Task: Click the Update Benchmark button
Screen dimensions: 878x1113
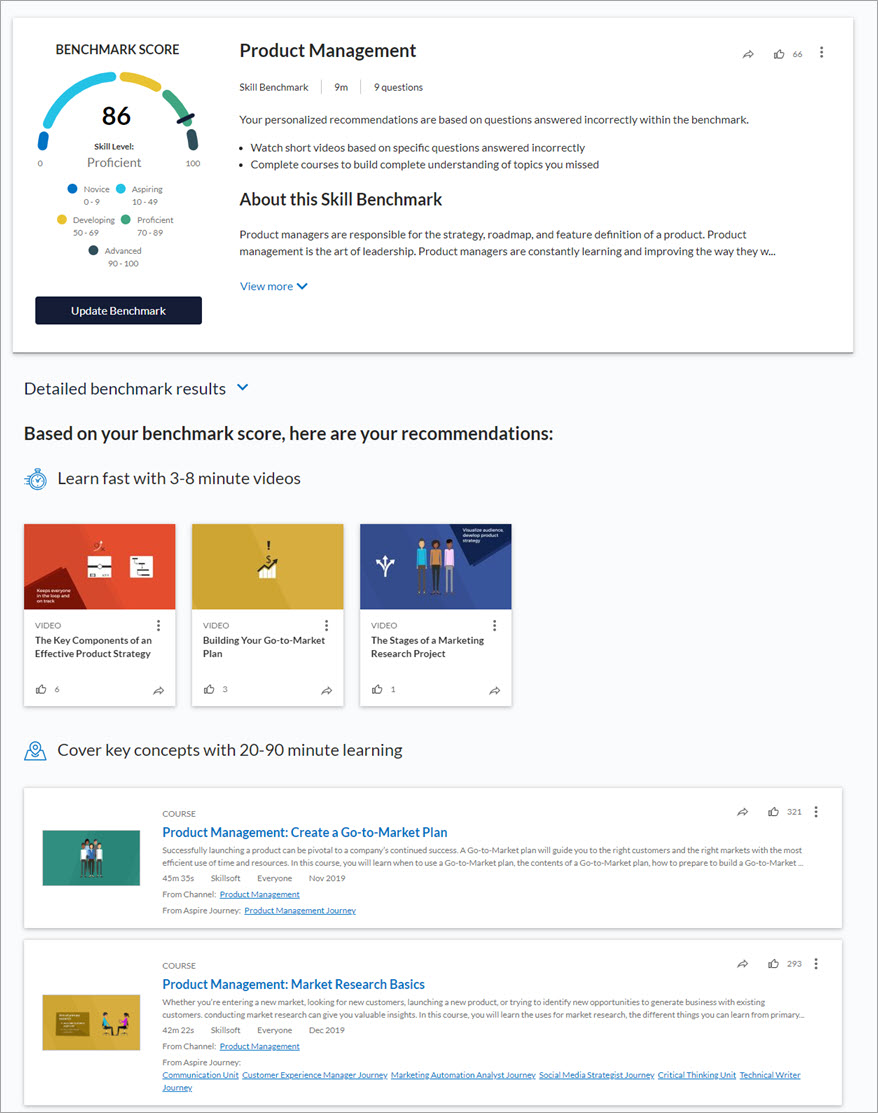Action: click(118, 311)
